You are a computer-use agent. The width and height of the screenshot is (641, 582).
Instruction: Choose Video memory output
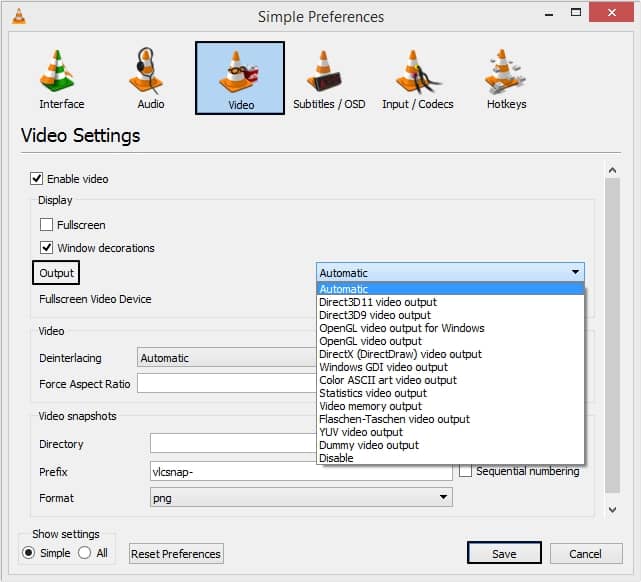click(450, 406)
